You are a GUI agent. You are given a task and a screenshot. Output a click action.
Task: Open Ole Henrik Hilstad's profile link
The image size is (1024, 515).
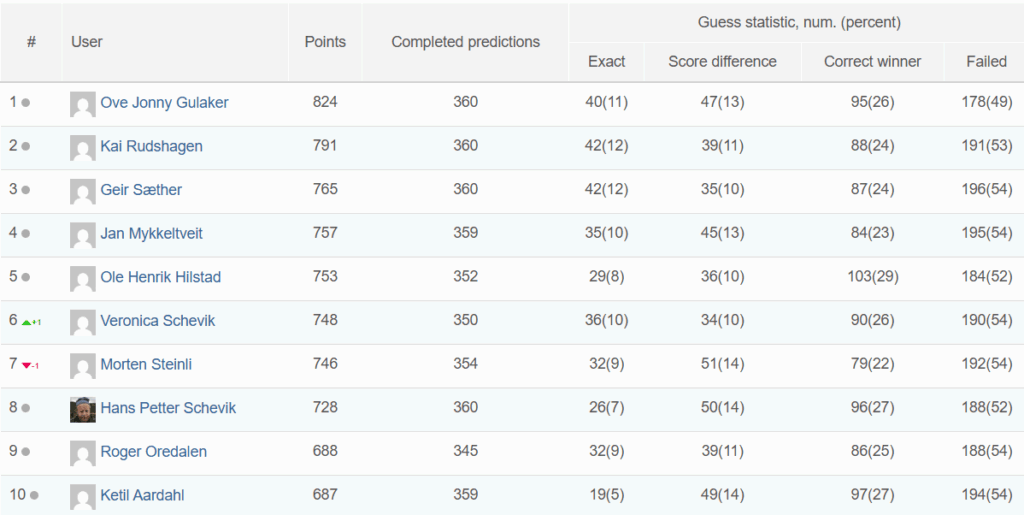coord(161,277)
